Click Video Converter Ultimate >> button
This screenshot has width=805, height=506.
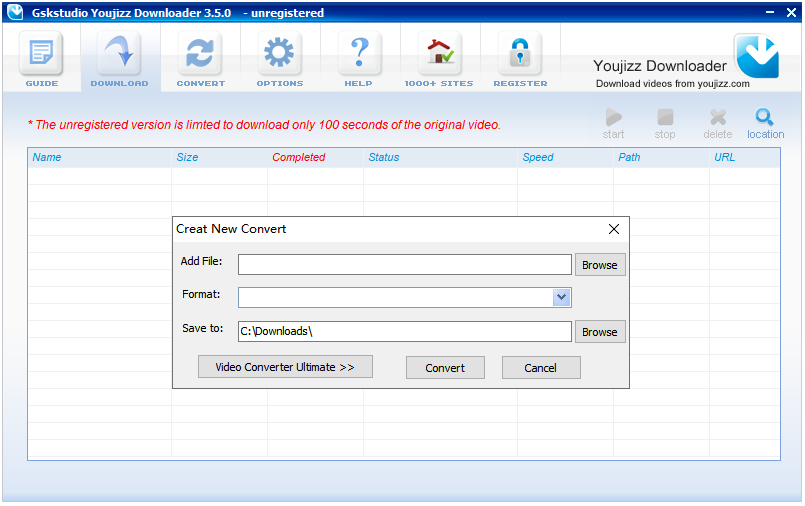point(285,367)
